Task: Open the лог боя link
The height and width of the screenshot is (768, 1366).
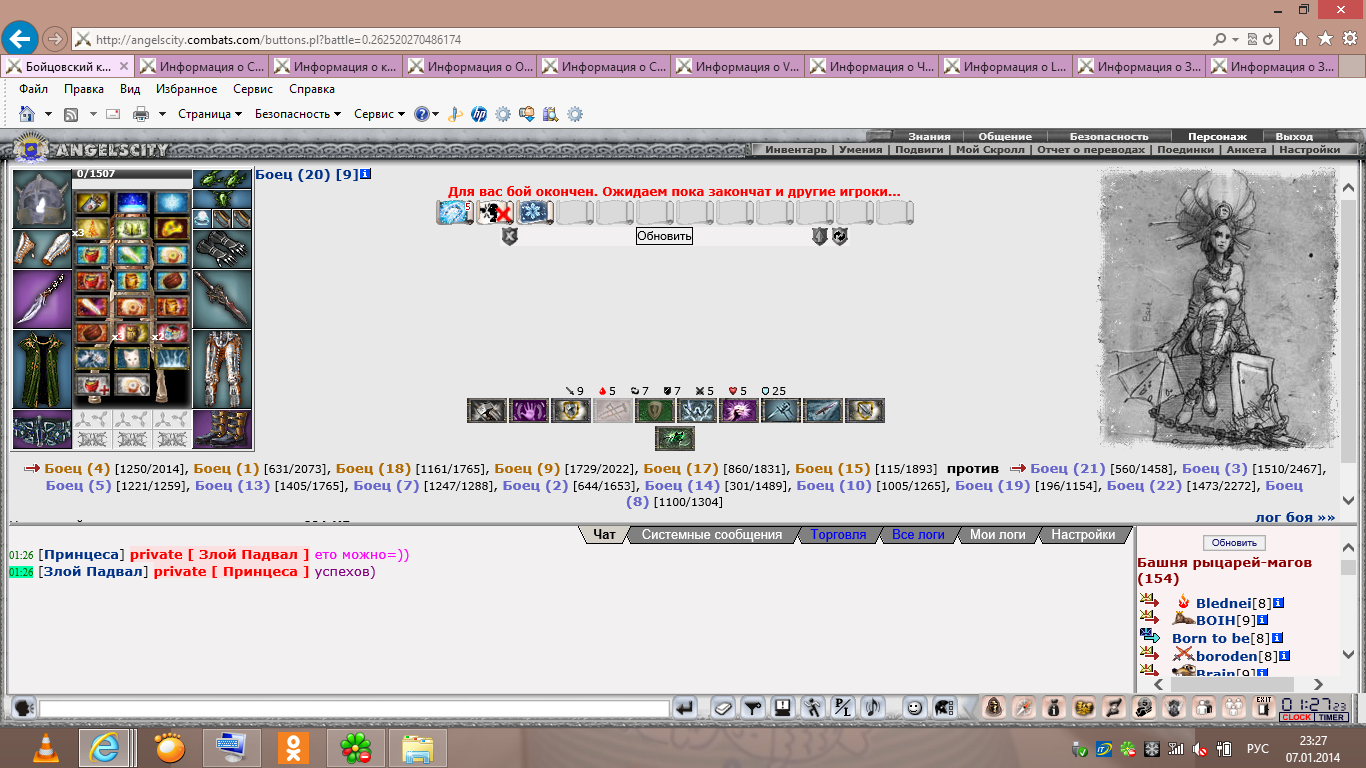Action: coord(1295,517)
